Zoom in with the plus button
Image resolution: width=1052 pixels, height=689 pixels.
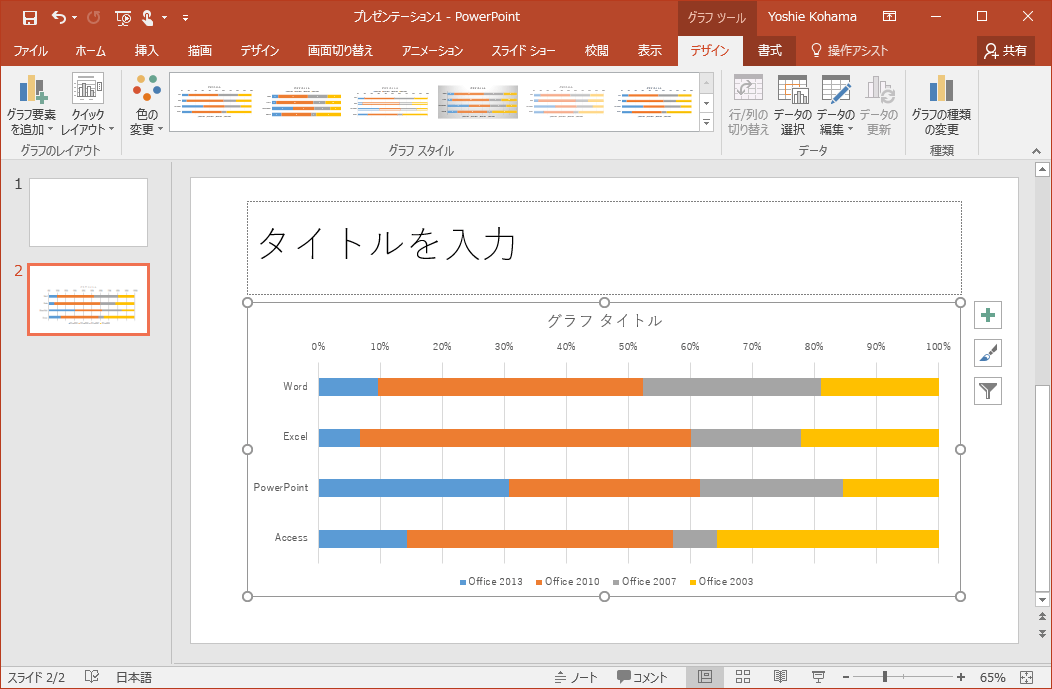[x=961, y=678]
